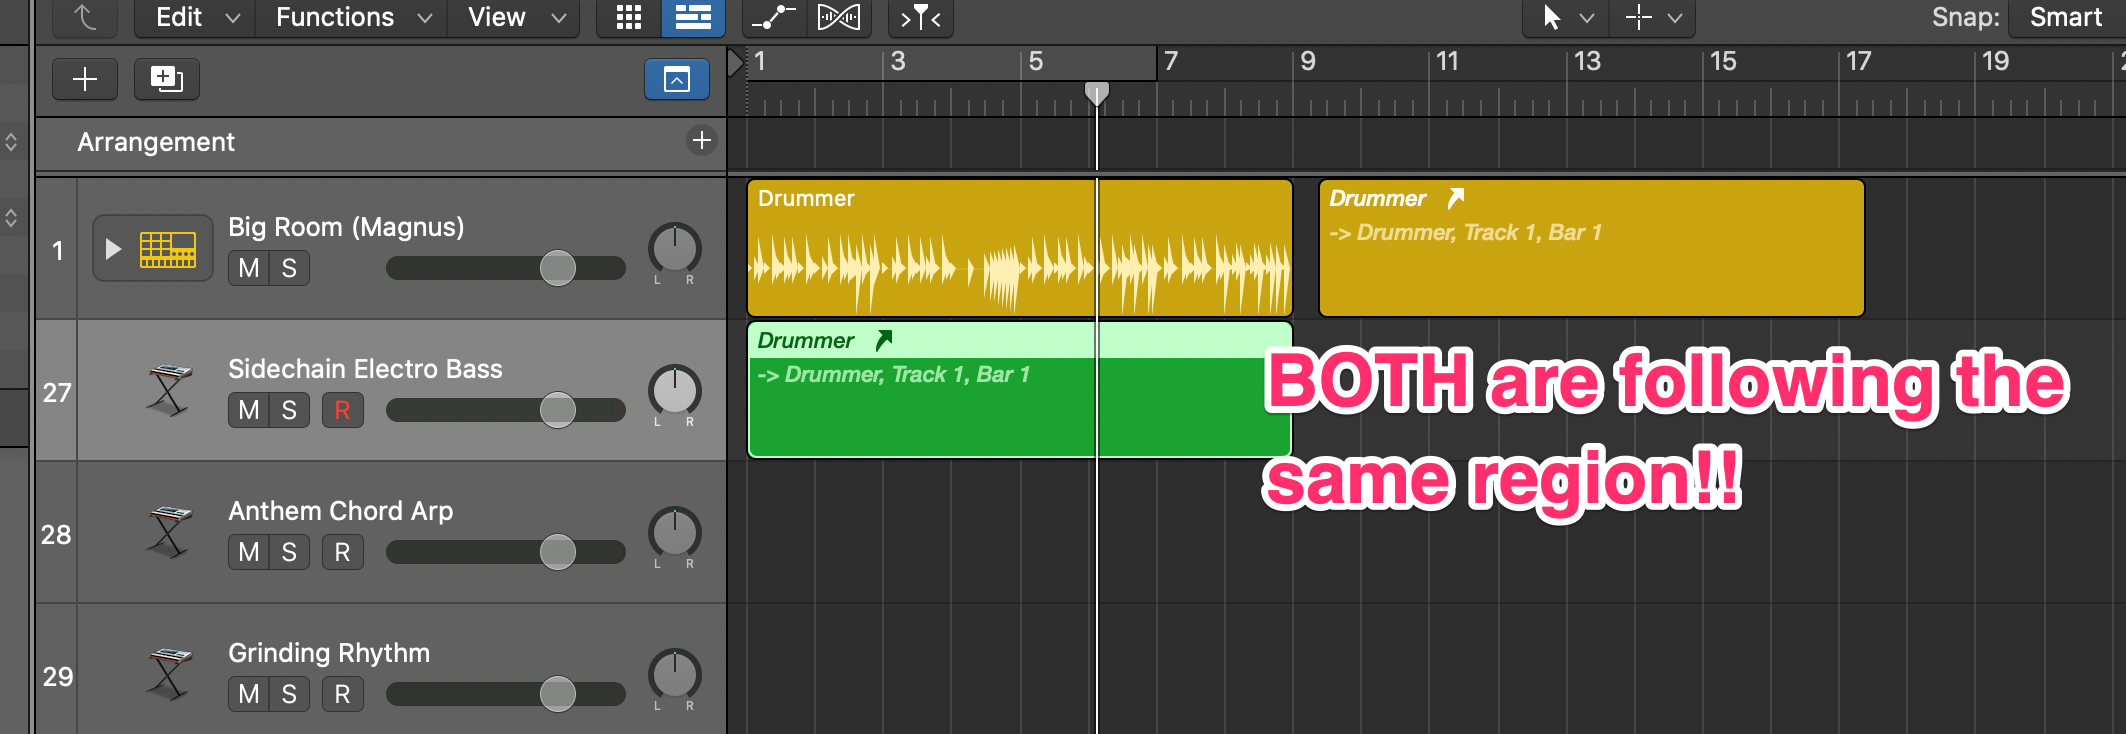Click the catch playhead icon

(920, 17)
